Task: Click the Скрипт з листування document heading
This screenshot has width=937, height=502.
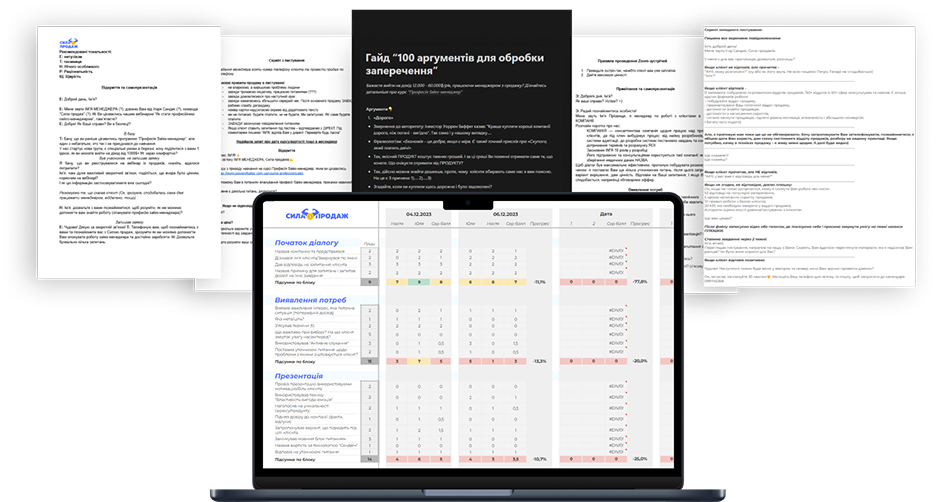Action: (x=286, y=60)
